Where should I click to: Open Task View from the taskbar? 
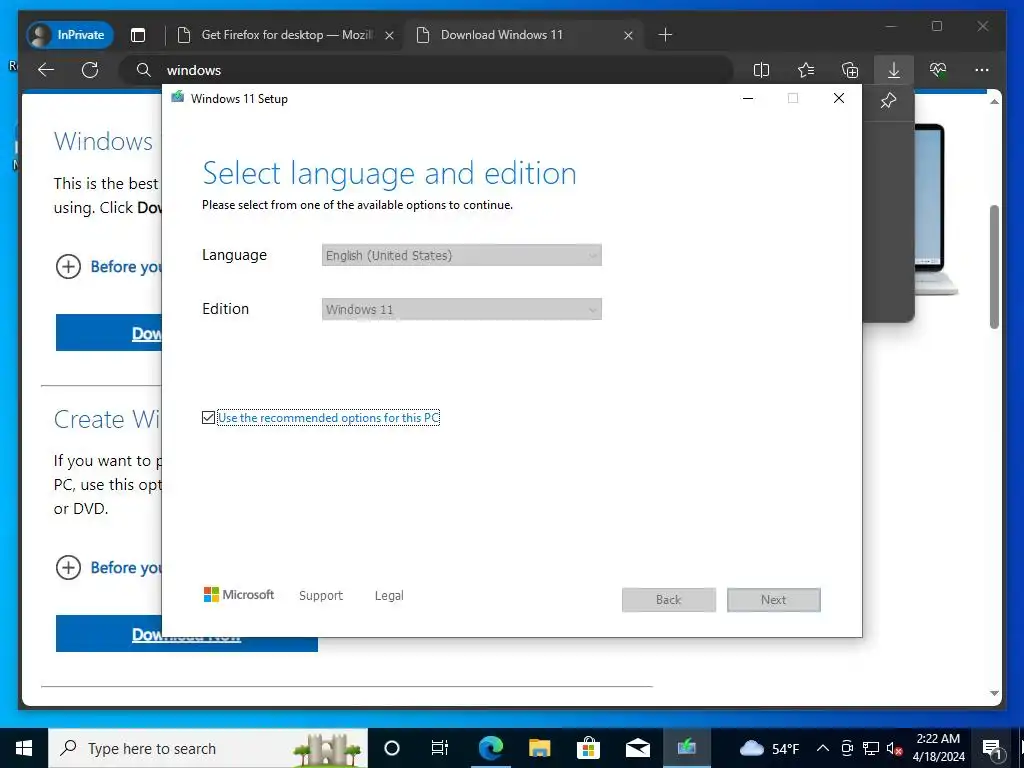(440, 748)
